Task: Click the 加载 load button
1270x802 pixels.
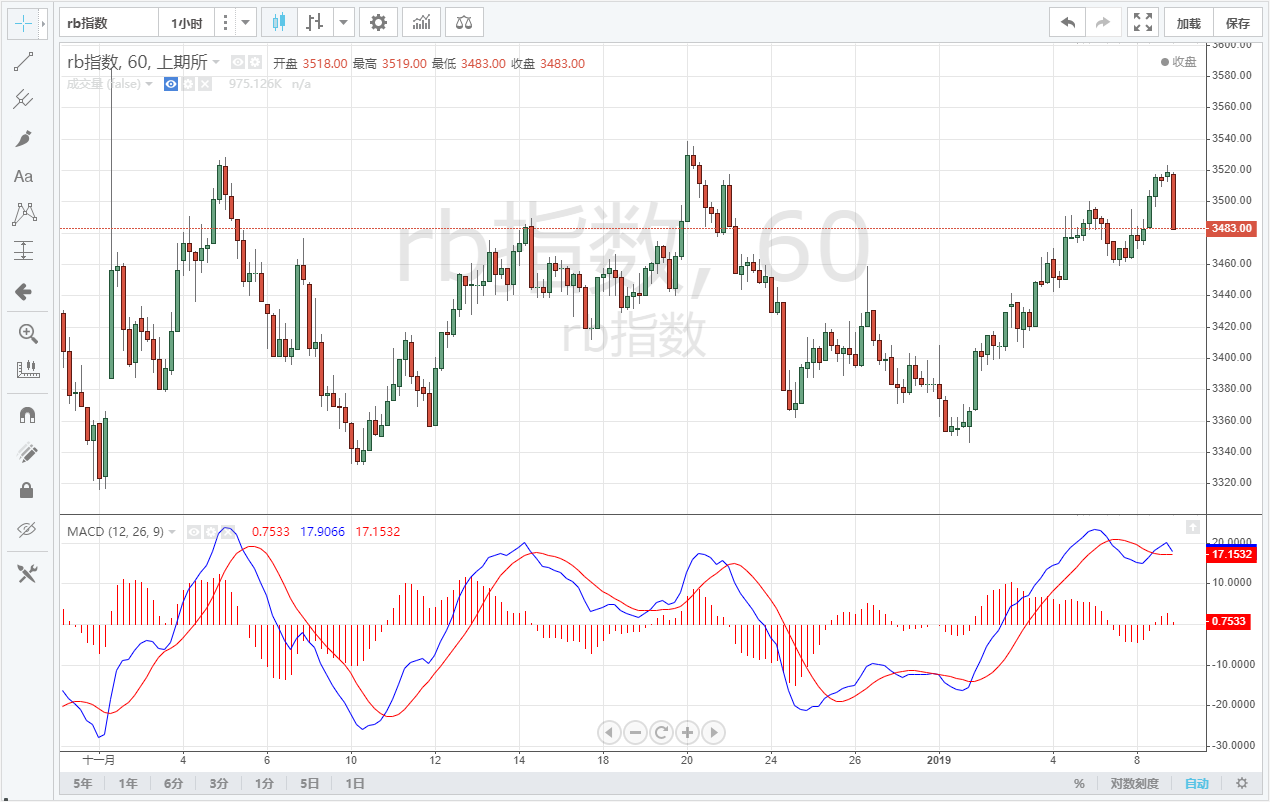Action: [x=1188, y=23]
